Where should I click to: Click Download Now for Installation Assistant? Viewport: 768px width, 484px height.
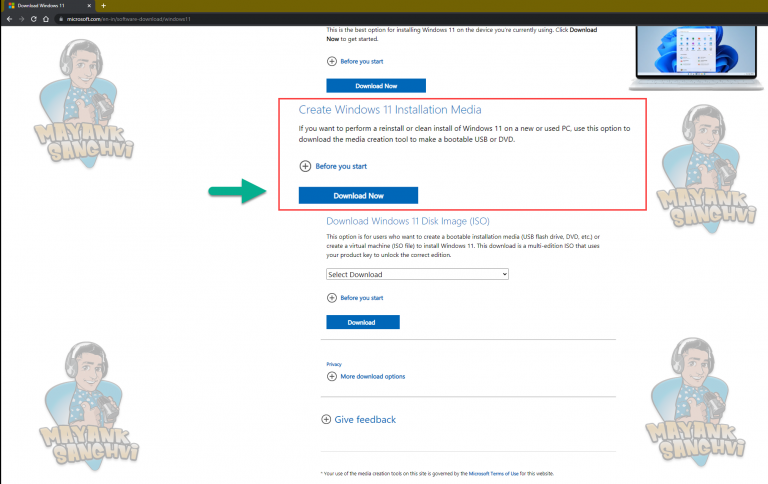pos(376,86)
